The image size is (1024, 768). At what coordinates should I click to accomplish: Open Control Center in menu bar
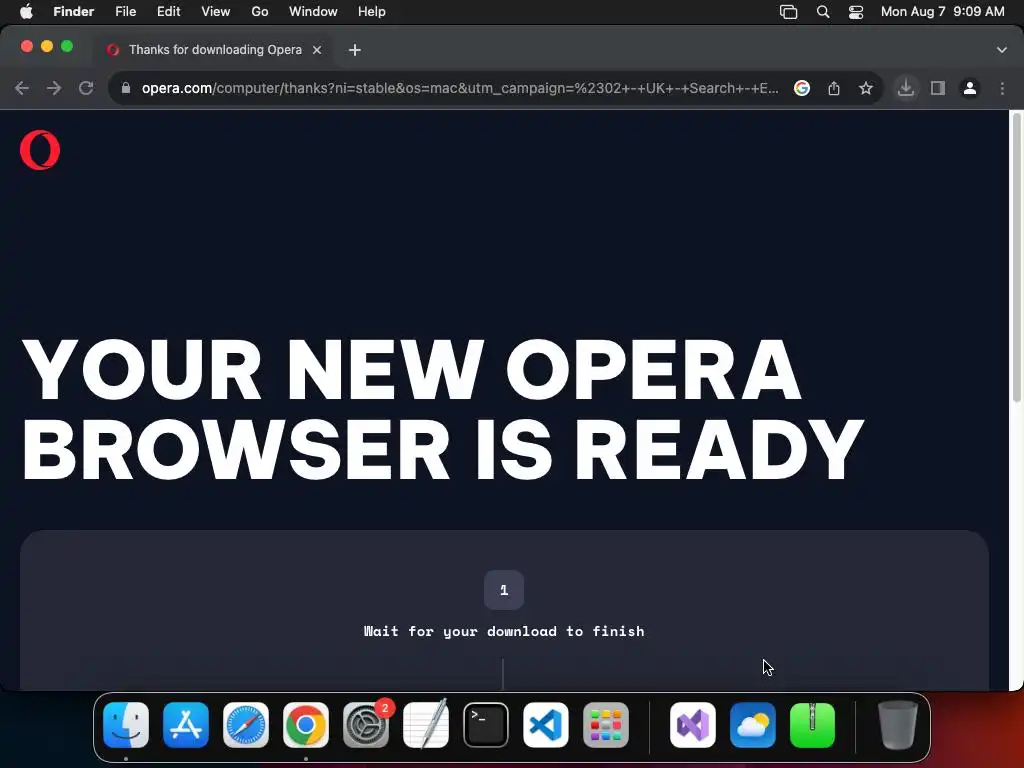tap(856, 12)
